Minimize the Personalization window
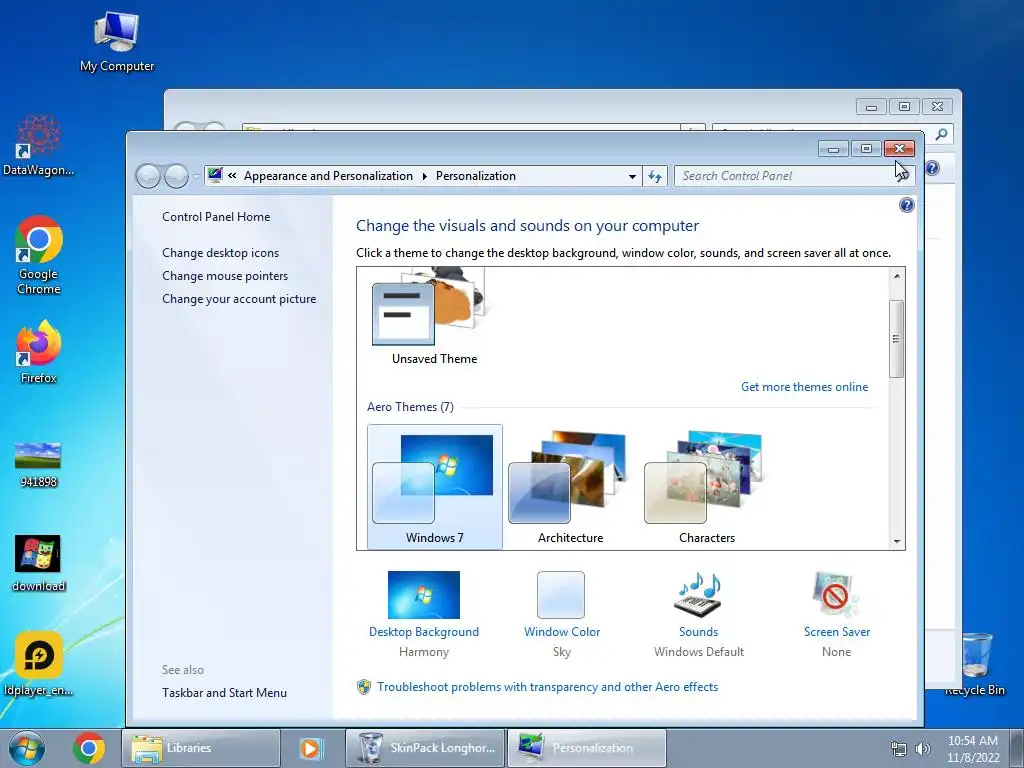 (x=833, y=149)
